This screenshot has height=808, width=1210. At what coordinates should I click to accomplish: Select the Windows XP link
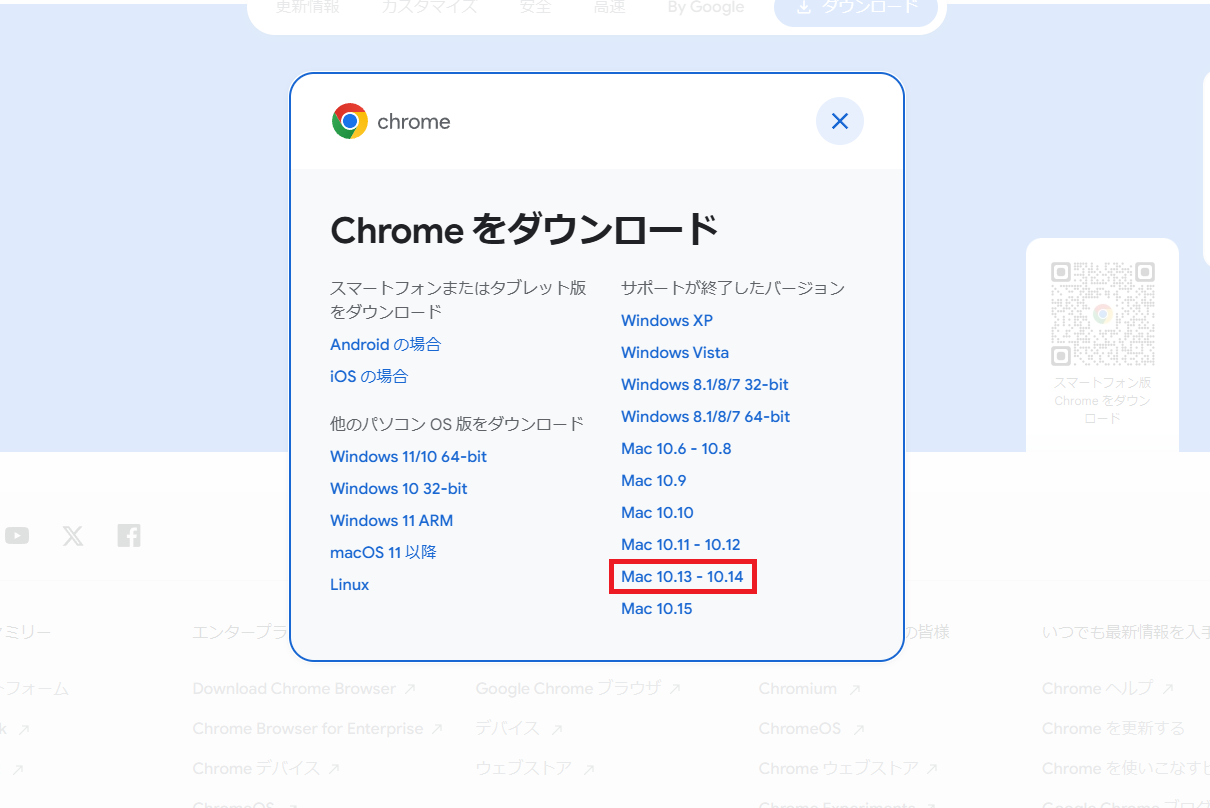pyautogui.click(x=667, y=320)
